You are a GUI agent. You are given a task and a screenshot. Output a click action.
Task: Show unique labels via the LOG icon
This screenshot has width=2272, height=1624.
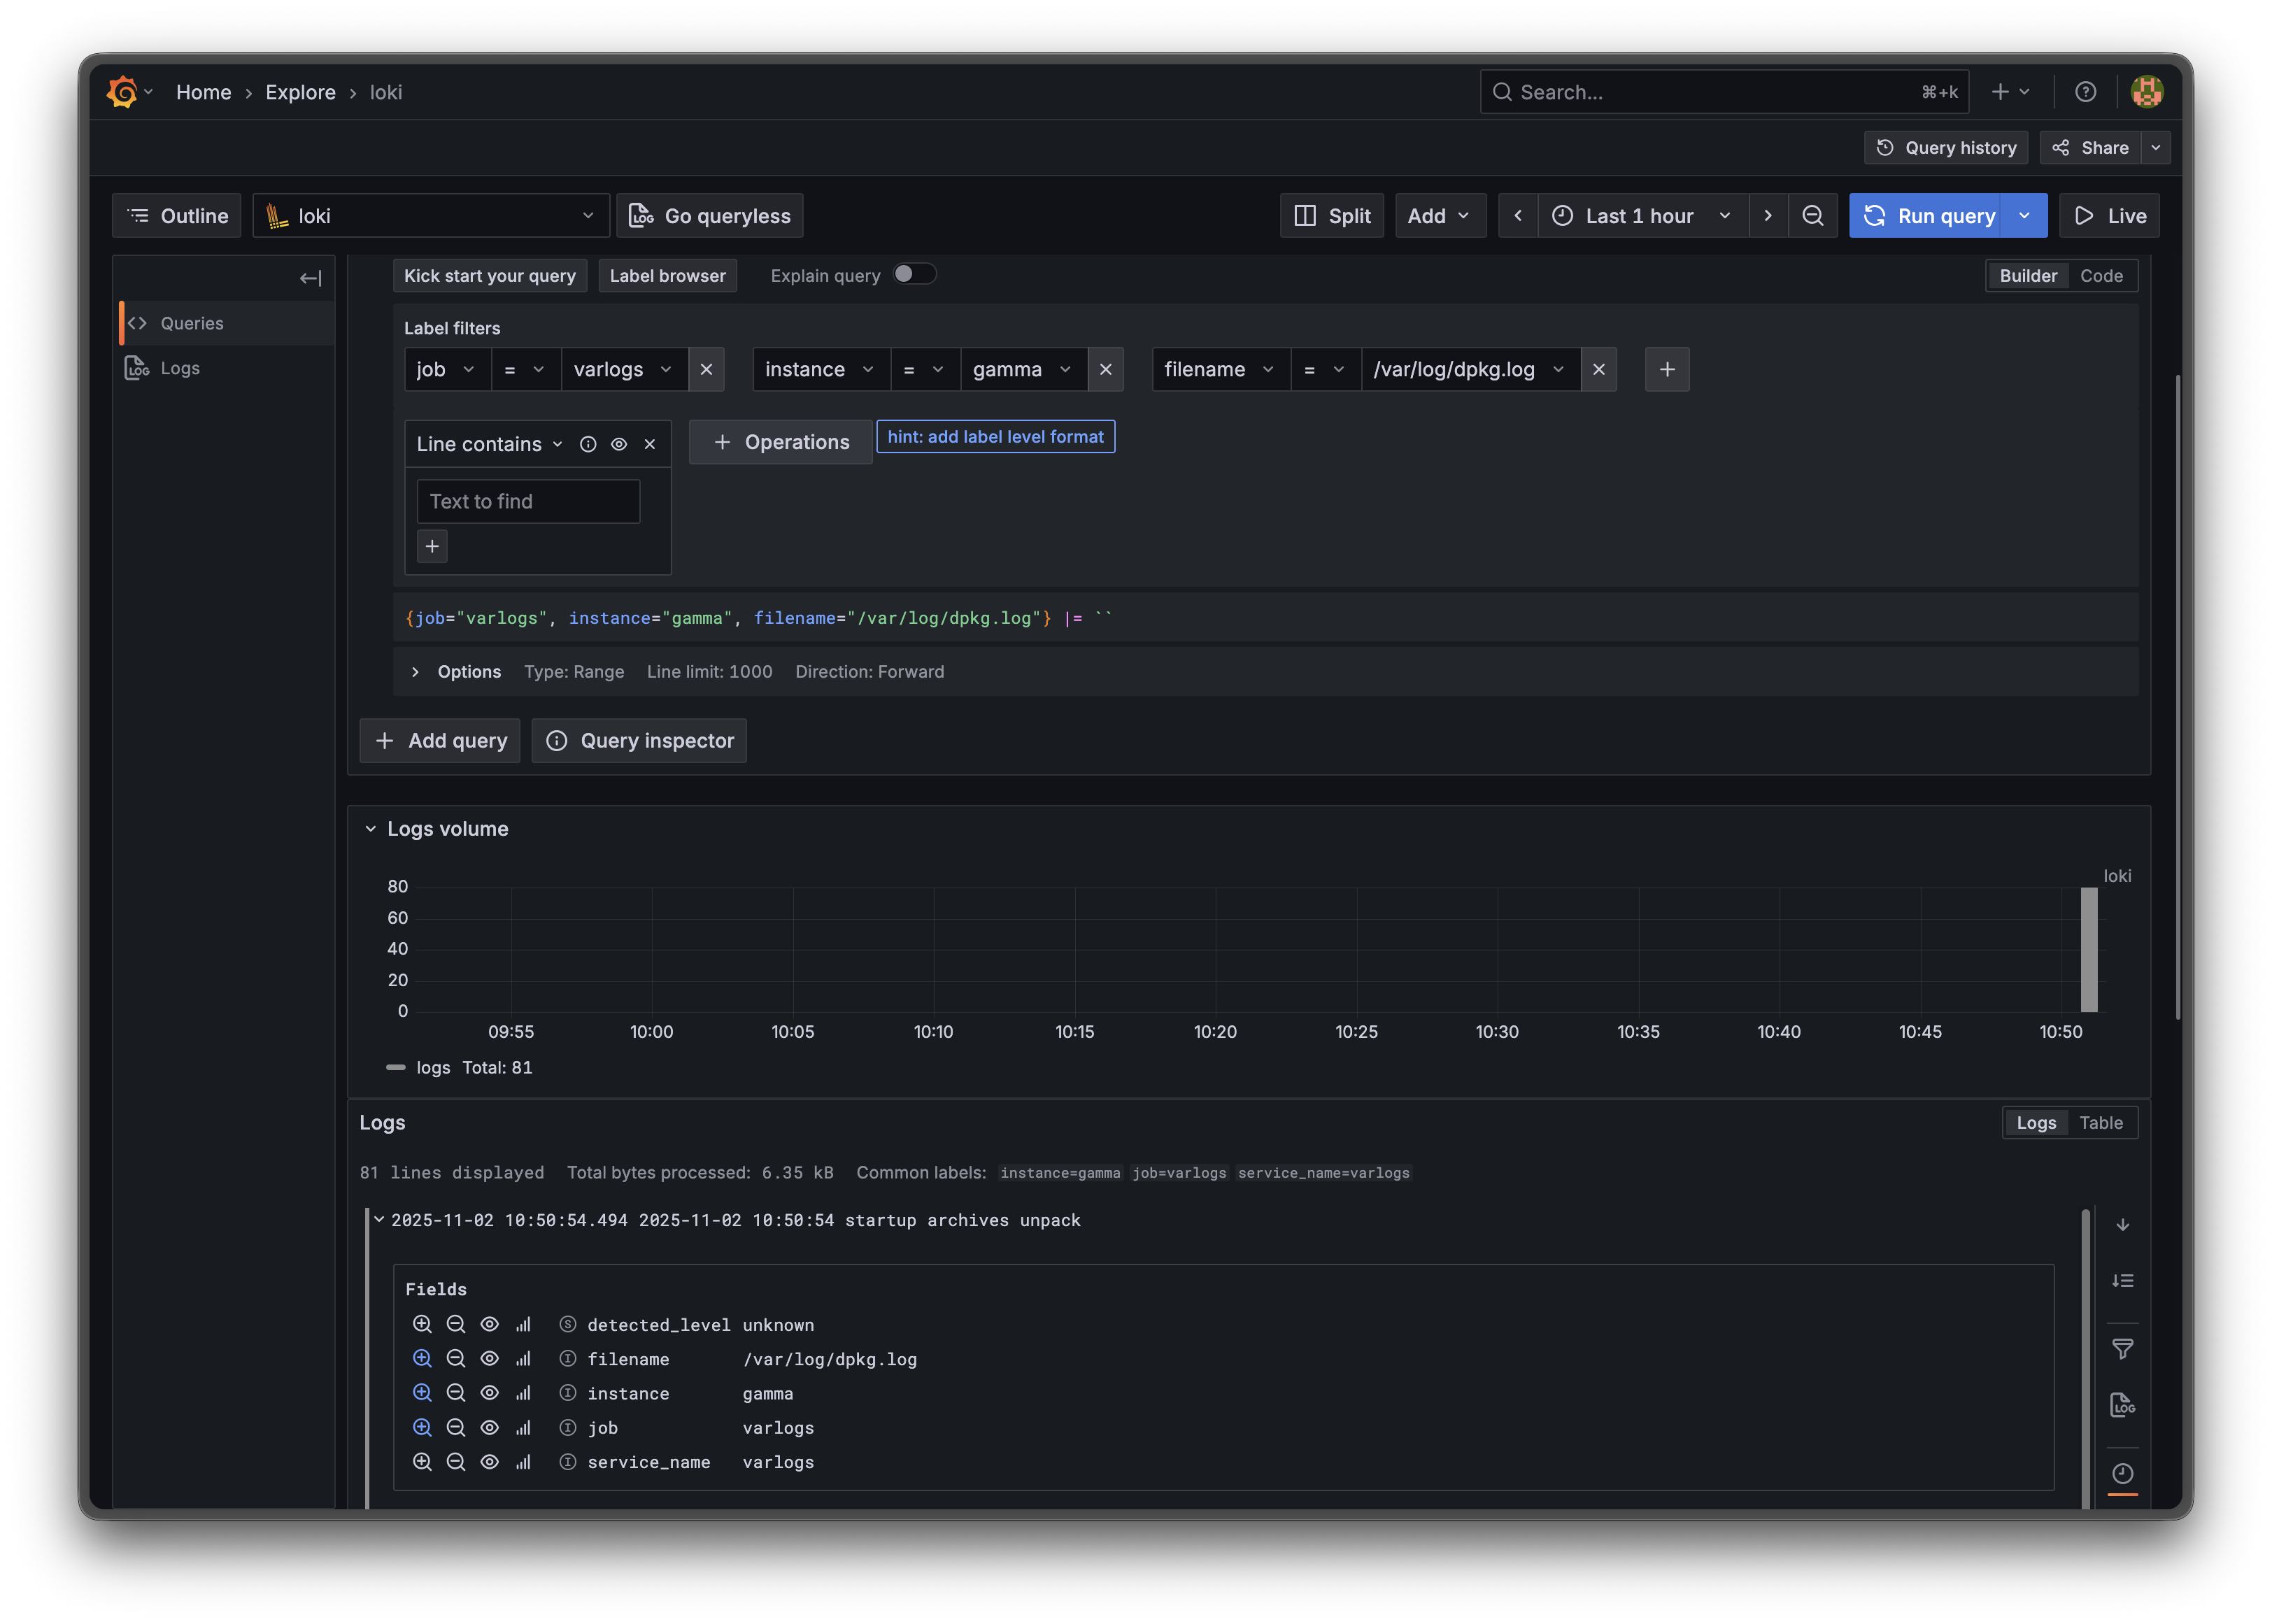(x=2124, y=1404)
